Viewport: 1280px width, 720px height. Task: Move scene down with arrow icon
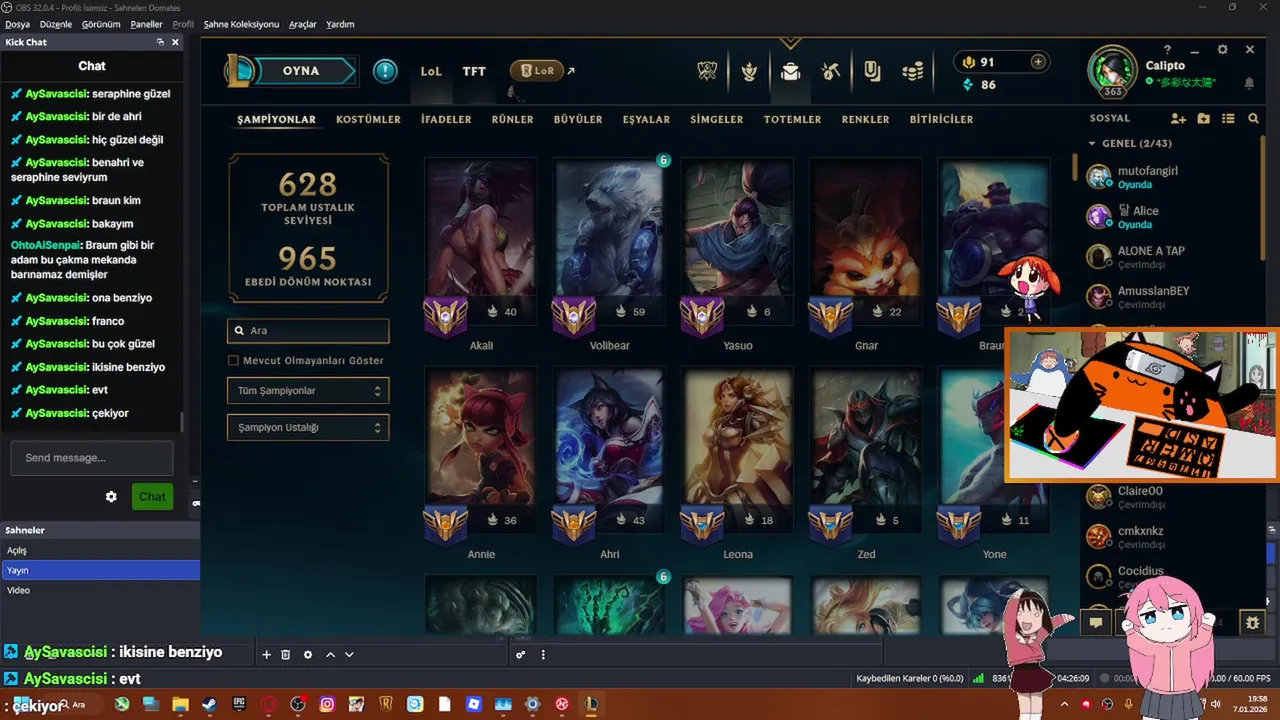point(349,655)
